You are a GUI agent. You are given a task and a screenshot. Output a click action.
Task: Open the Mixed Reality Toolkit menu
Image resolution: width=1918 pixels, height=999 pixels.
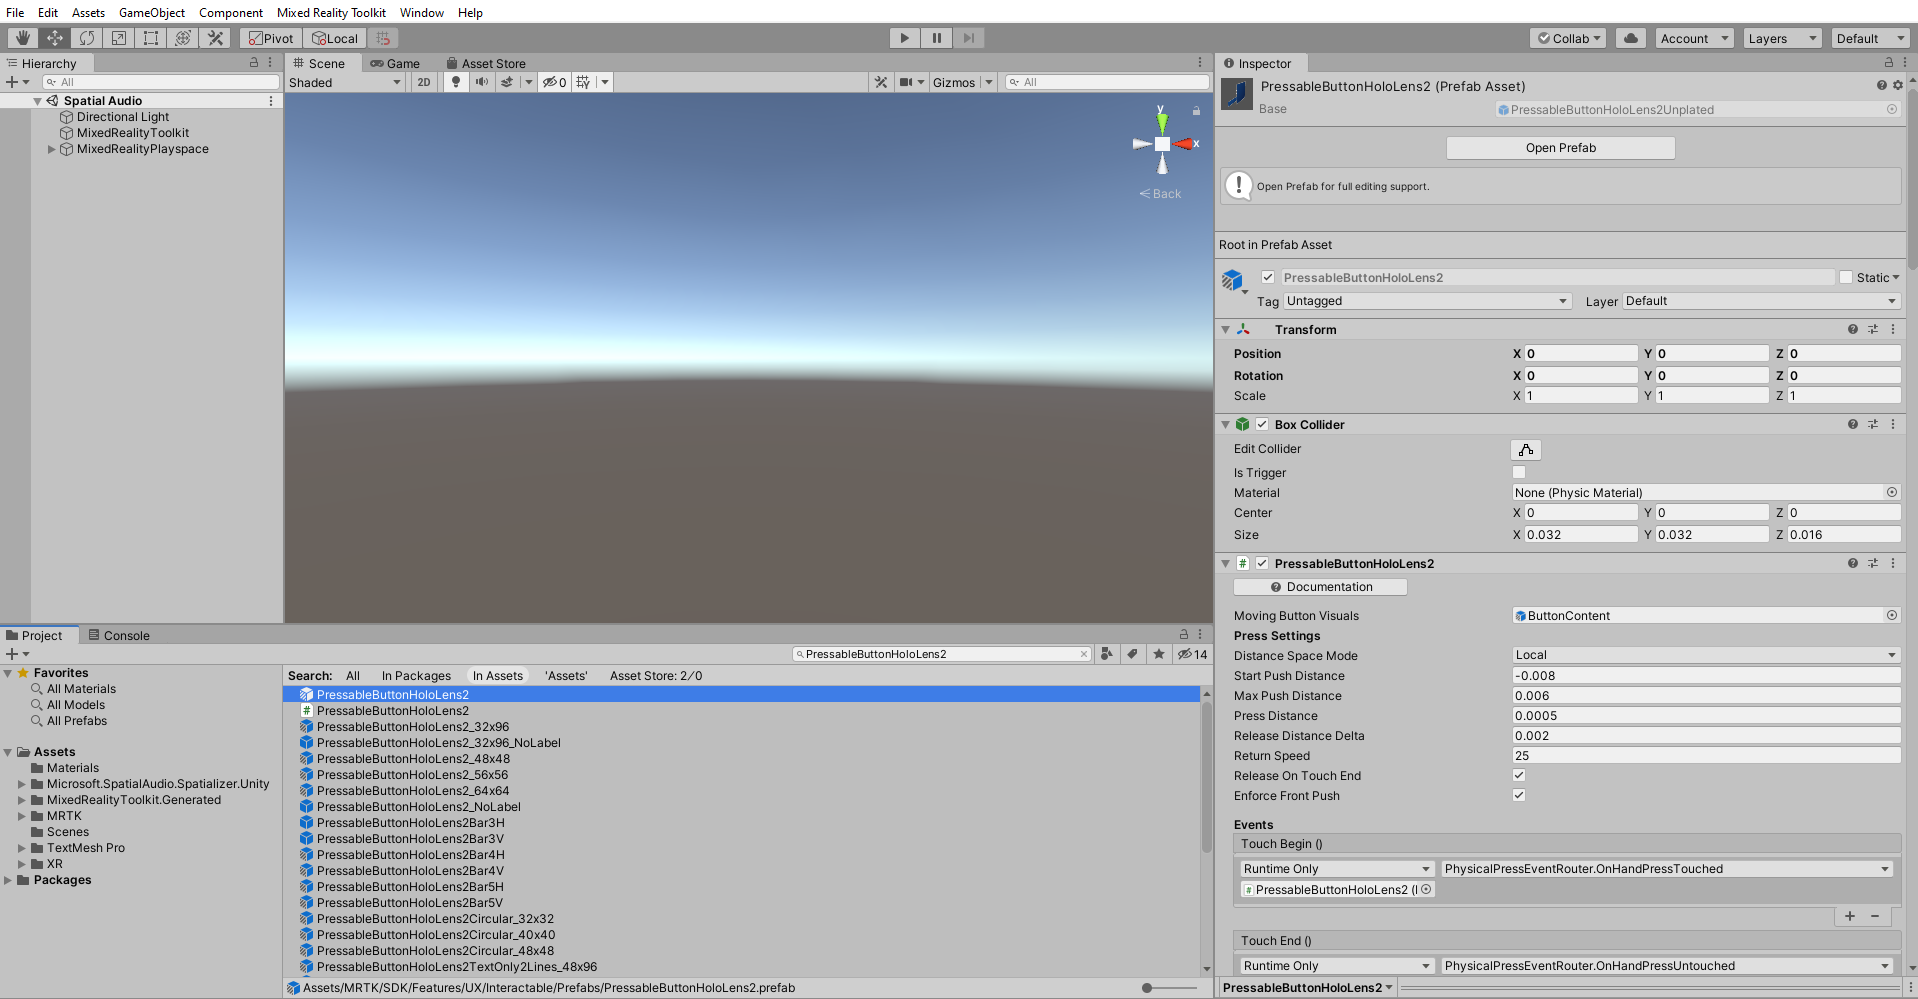[331, 13]
